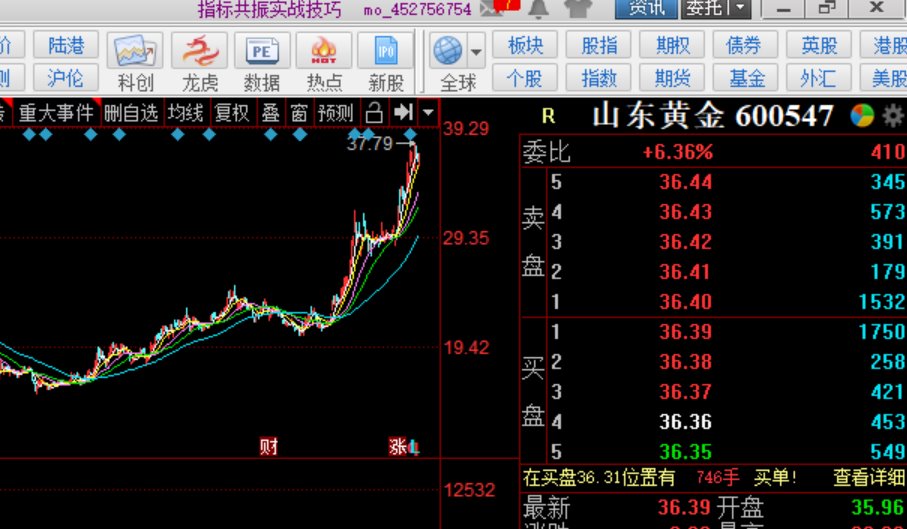Image resolution: width=907 pixels, height=529 pixels.
Task: Click 委比 value +6.36%
Action: tap(678, 153)
